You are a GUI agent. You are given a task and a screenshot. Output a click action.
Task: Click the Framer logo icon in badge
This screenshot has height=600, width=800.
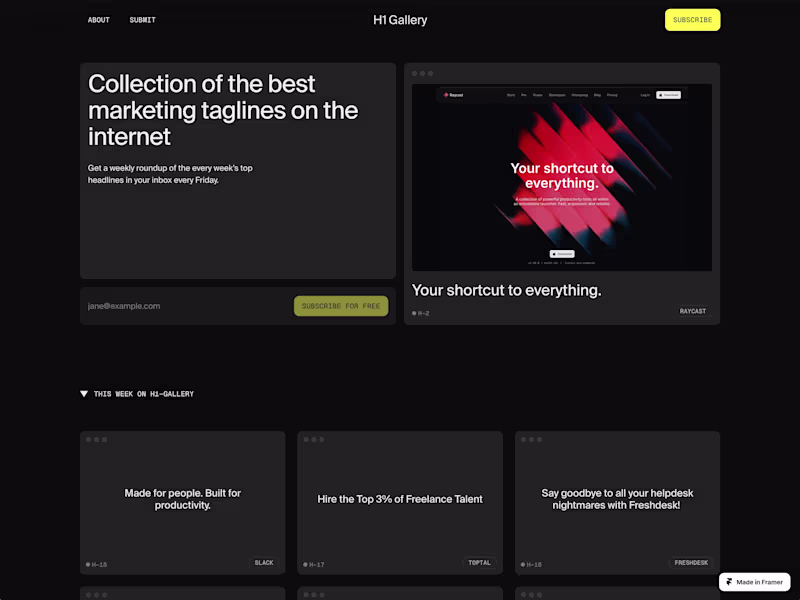point(730,582)
